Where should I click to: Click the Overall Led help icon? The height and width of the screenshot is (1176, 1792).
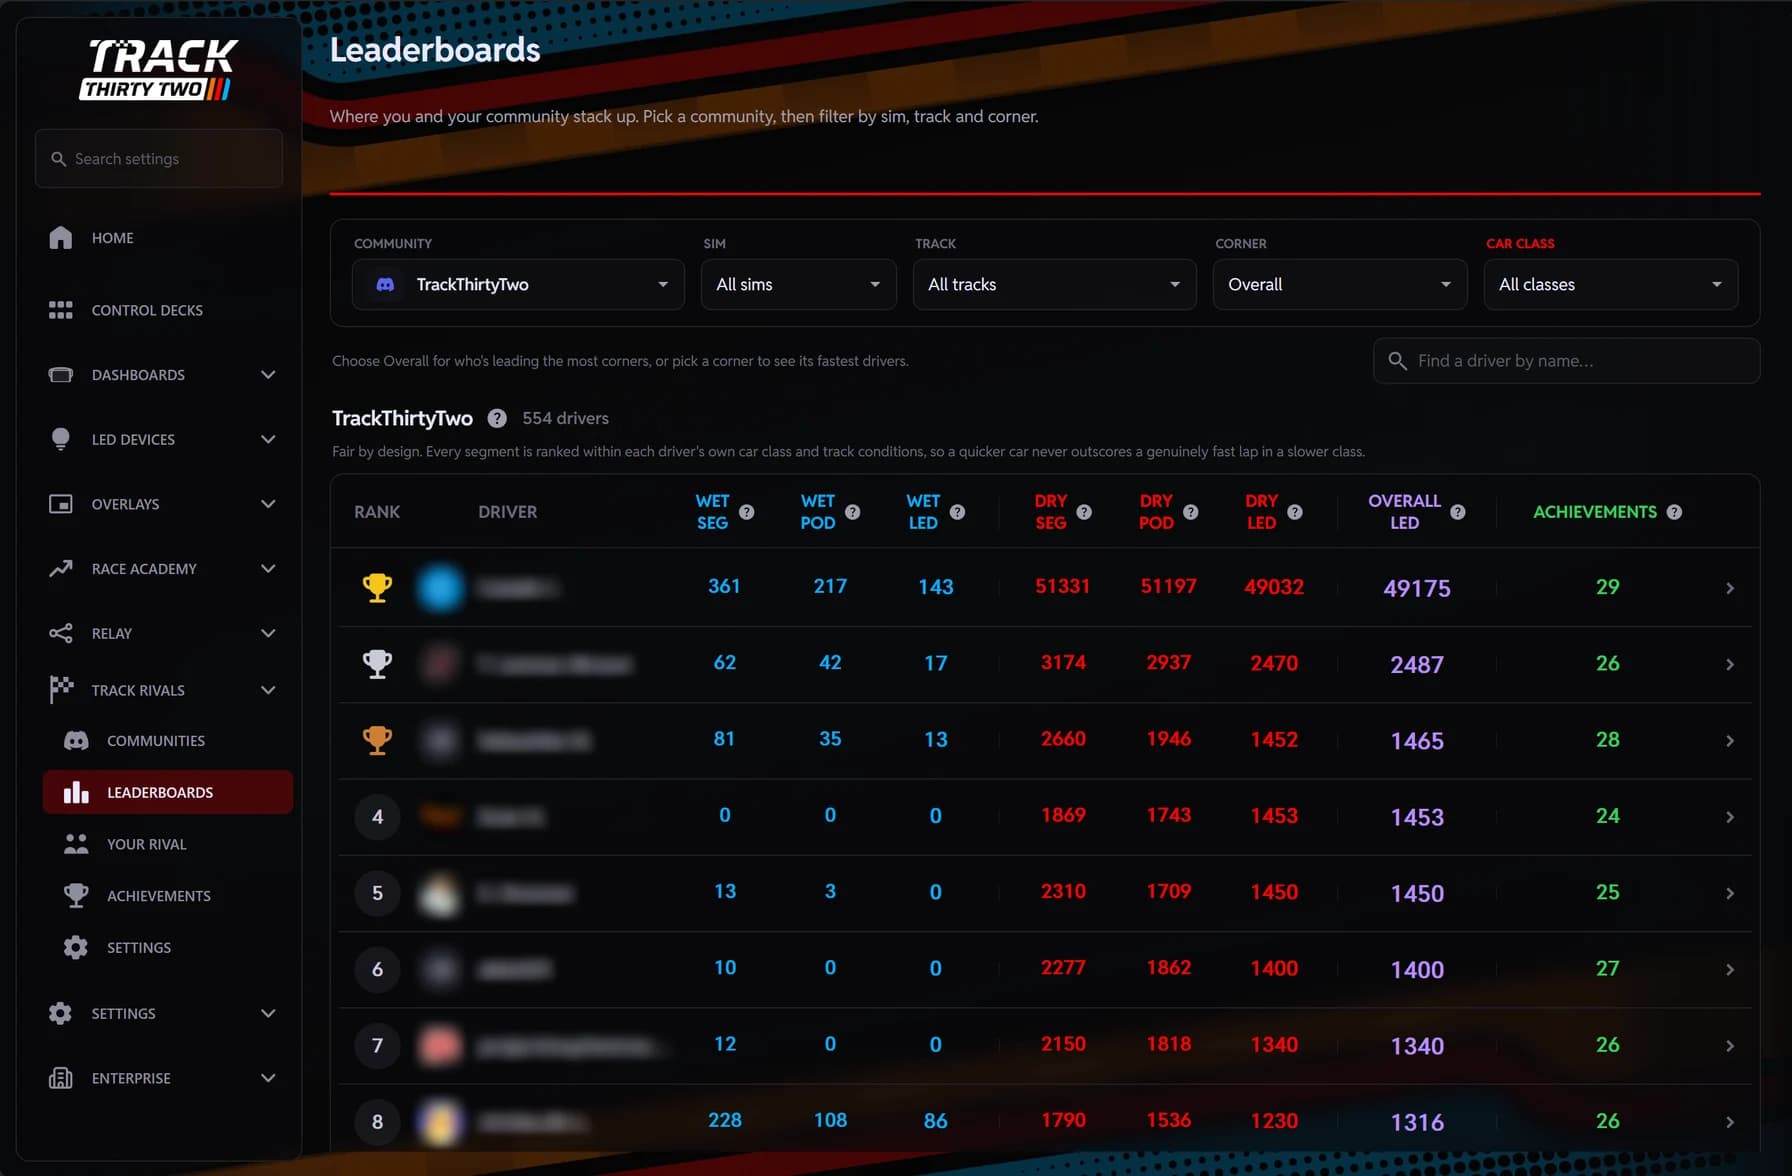(1458, 512)
